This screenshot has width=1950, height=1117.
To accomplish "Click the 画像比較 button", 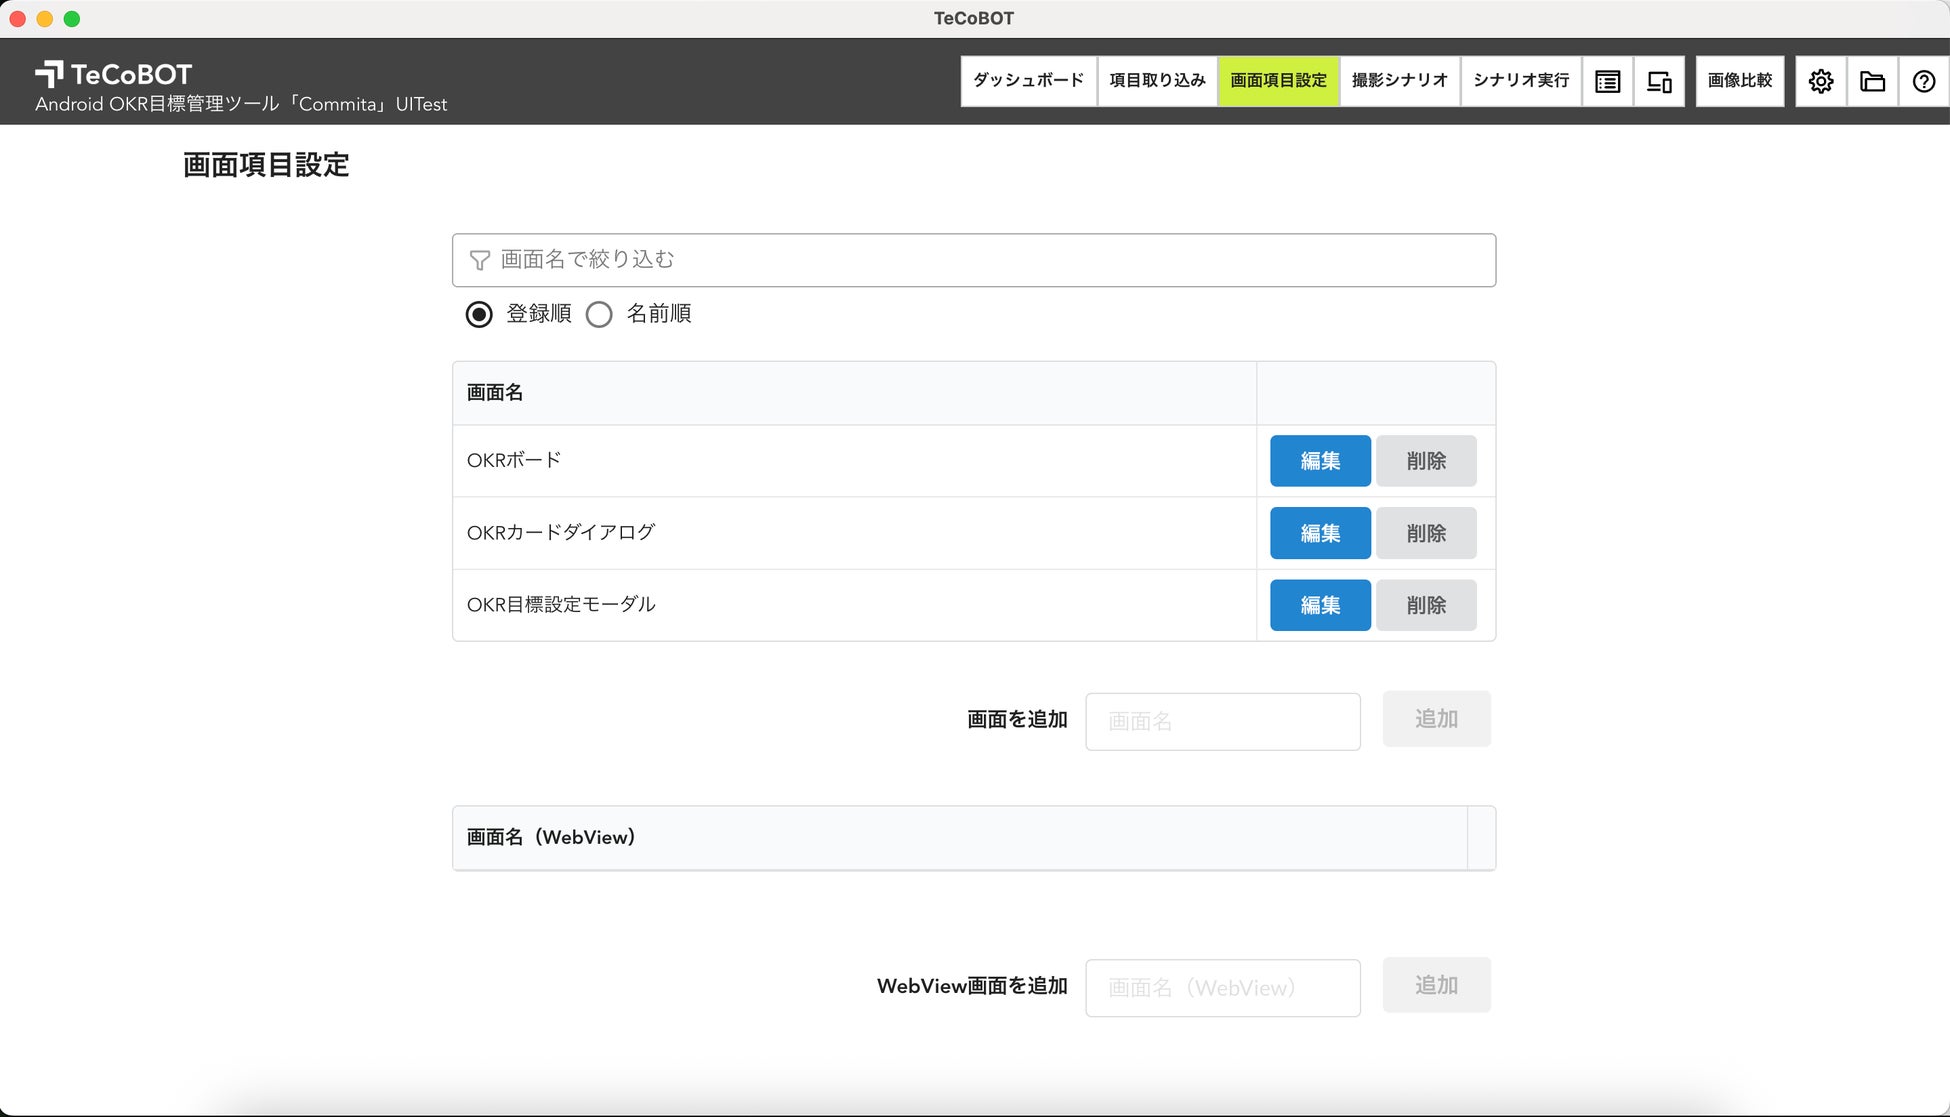I will point(1739,81).
